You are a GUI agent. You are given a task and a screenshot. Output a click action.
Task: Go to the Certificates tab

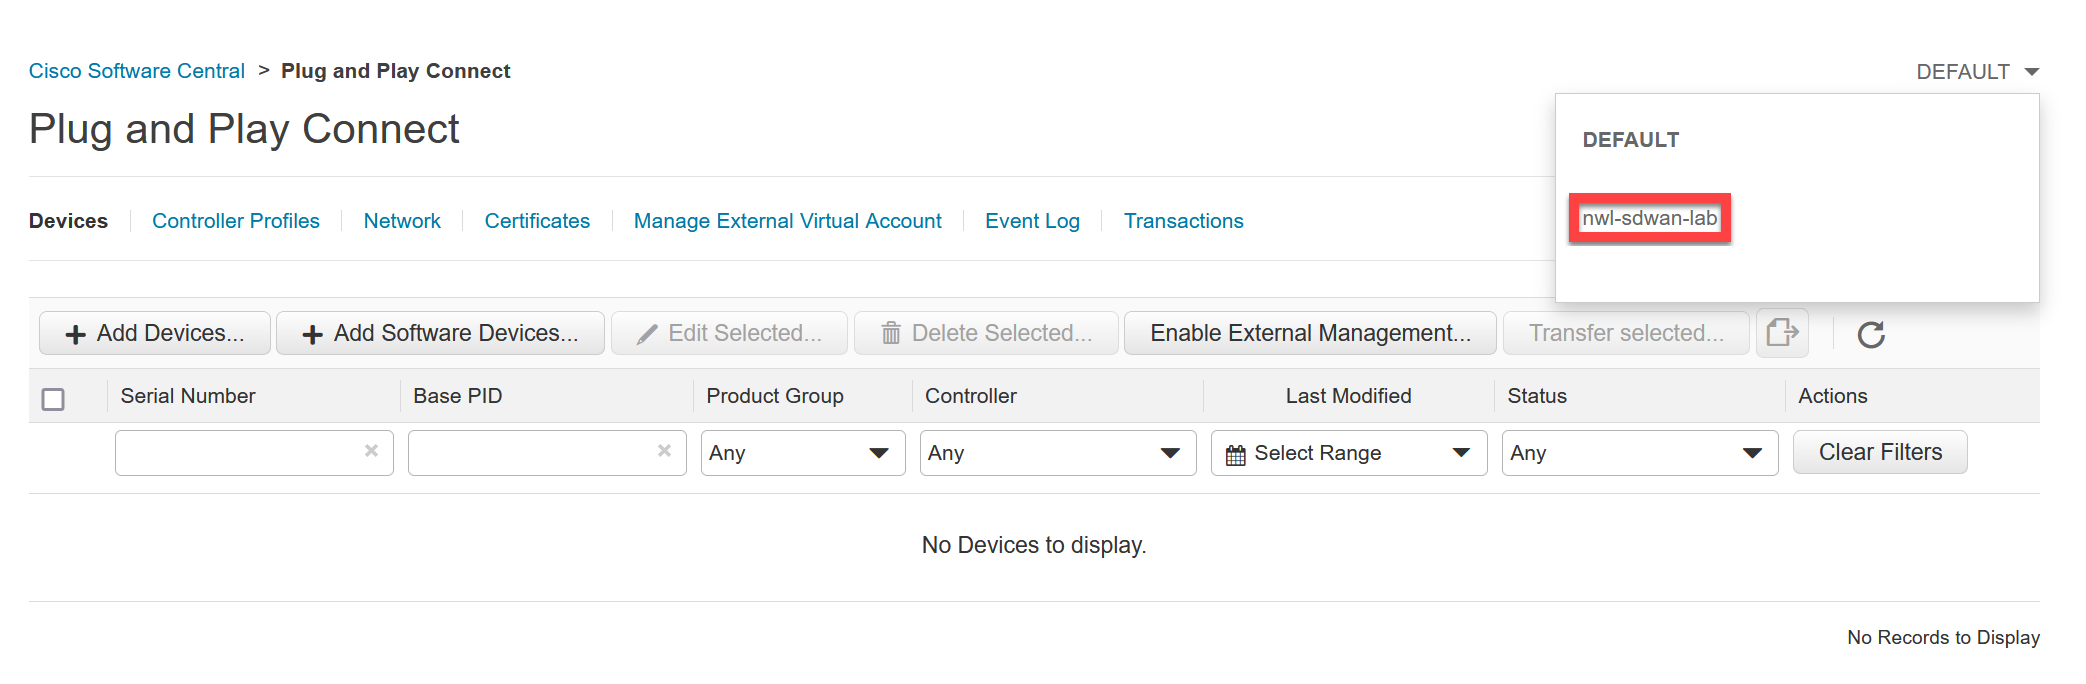(537, 221)
